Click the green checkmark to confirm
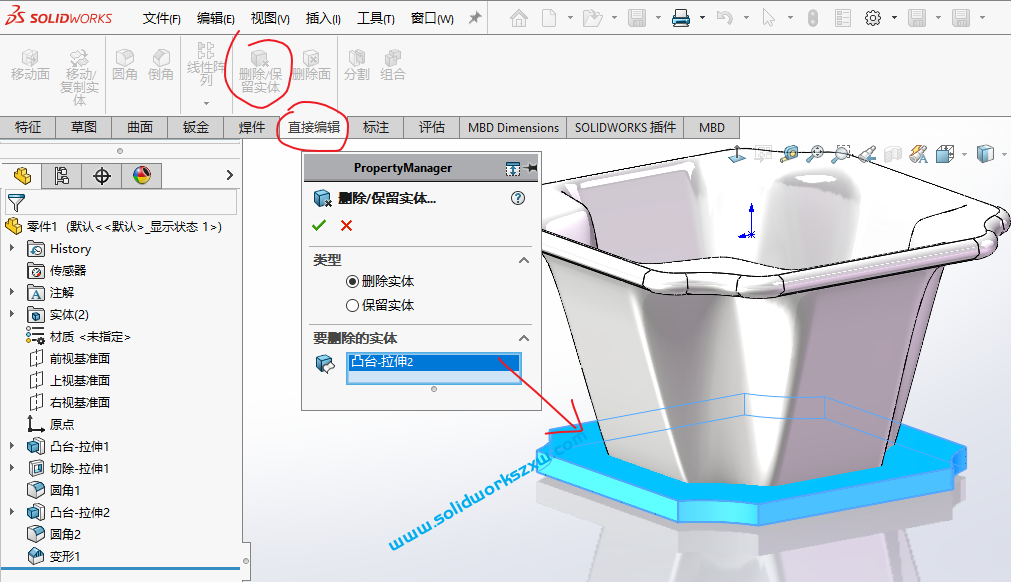1011x582 pixels. coord(319,226)
